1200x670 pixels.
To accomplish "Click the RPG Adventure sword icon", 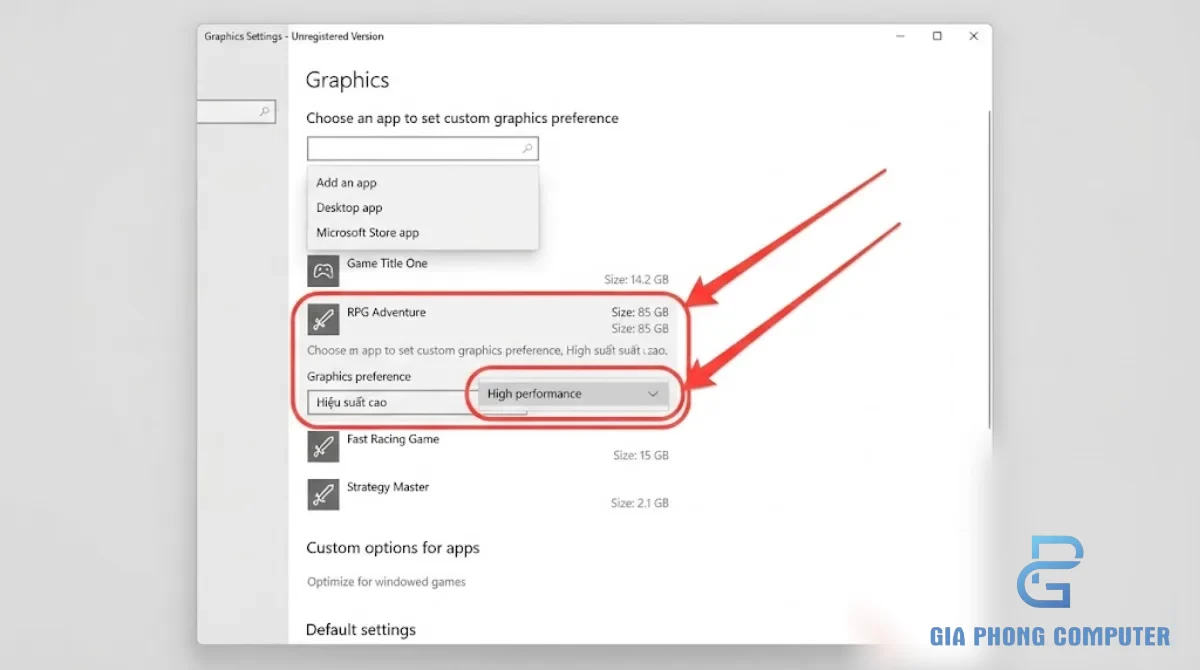I will pos(323,320).
